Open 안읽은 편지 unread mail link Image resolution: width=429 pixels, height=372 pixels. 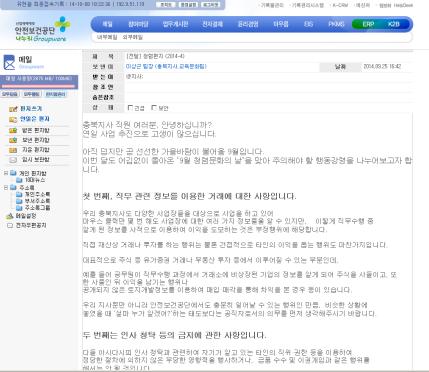[x=34, y=119]
